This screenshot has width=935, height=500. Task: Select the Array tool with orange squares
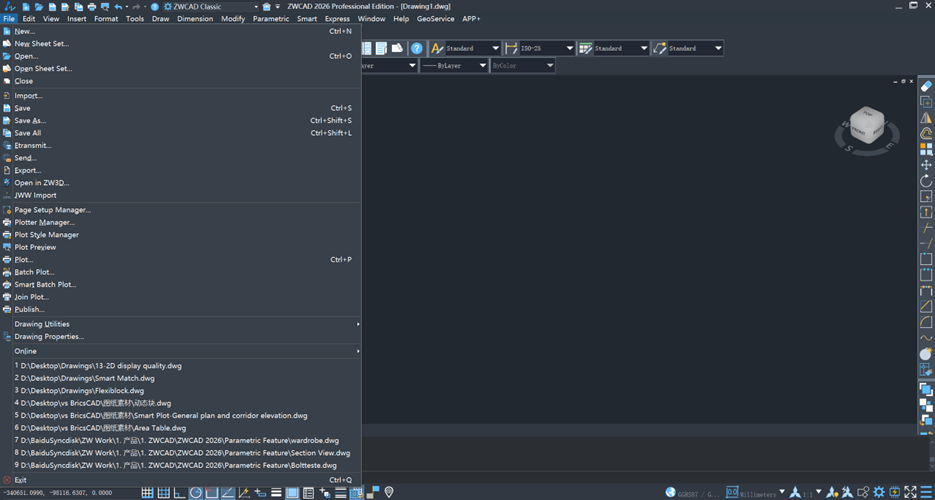[926, 149]
